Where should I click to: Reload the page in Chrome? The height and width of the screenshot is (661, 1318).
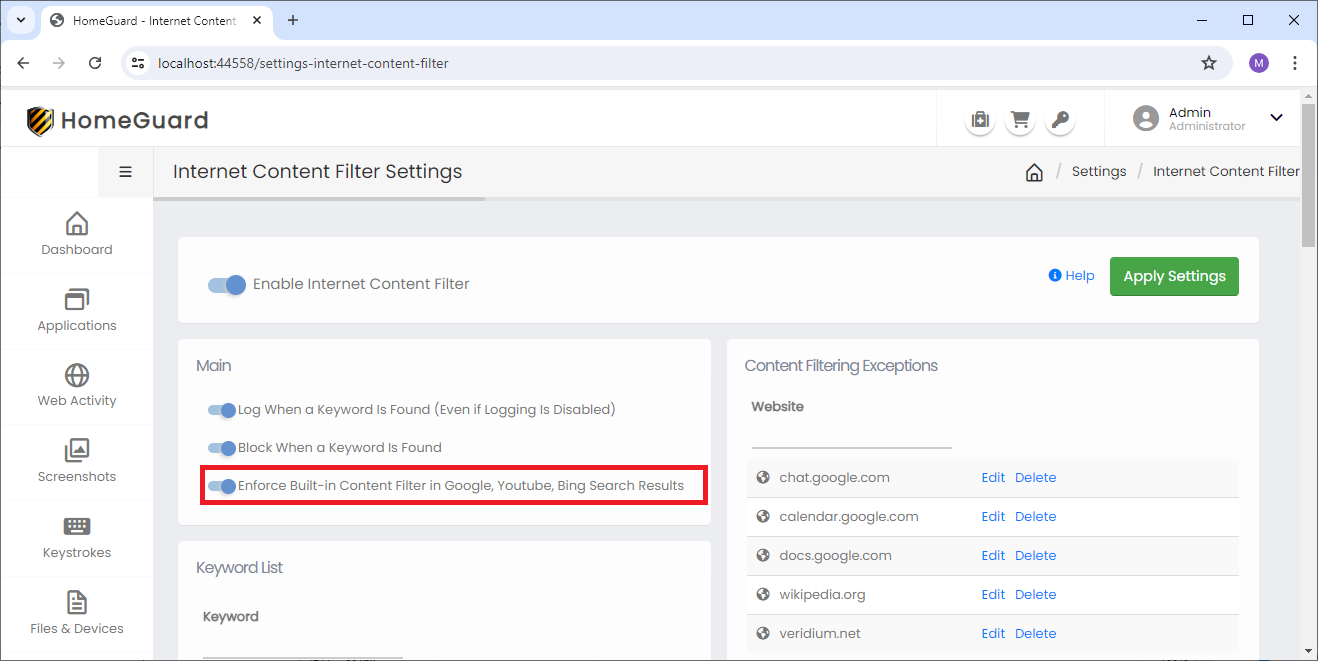point(95,63)
